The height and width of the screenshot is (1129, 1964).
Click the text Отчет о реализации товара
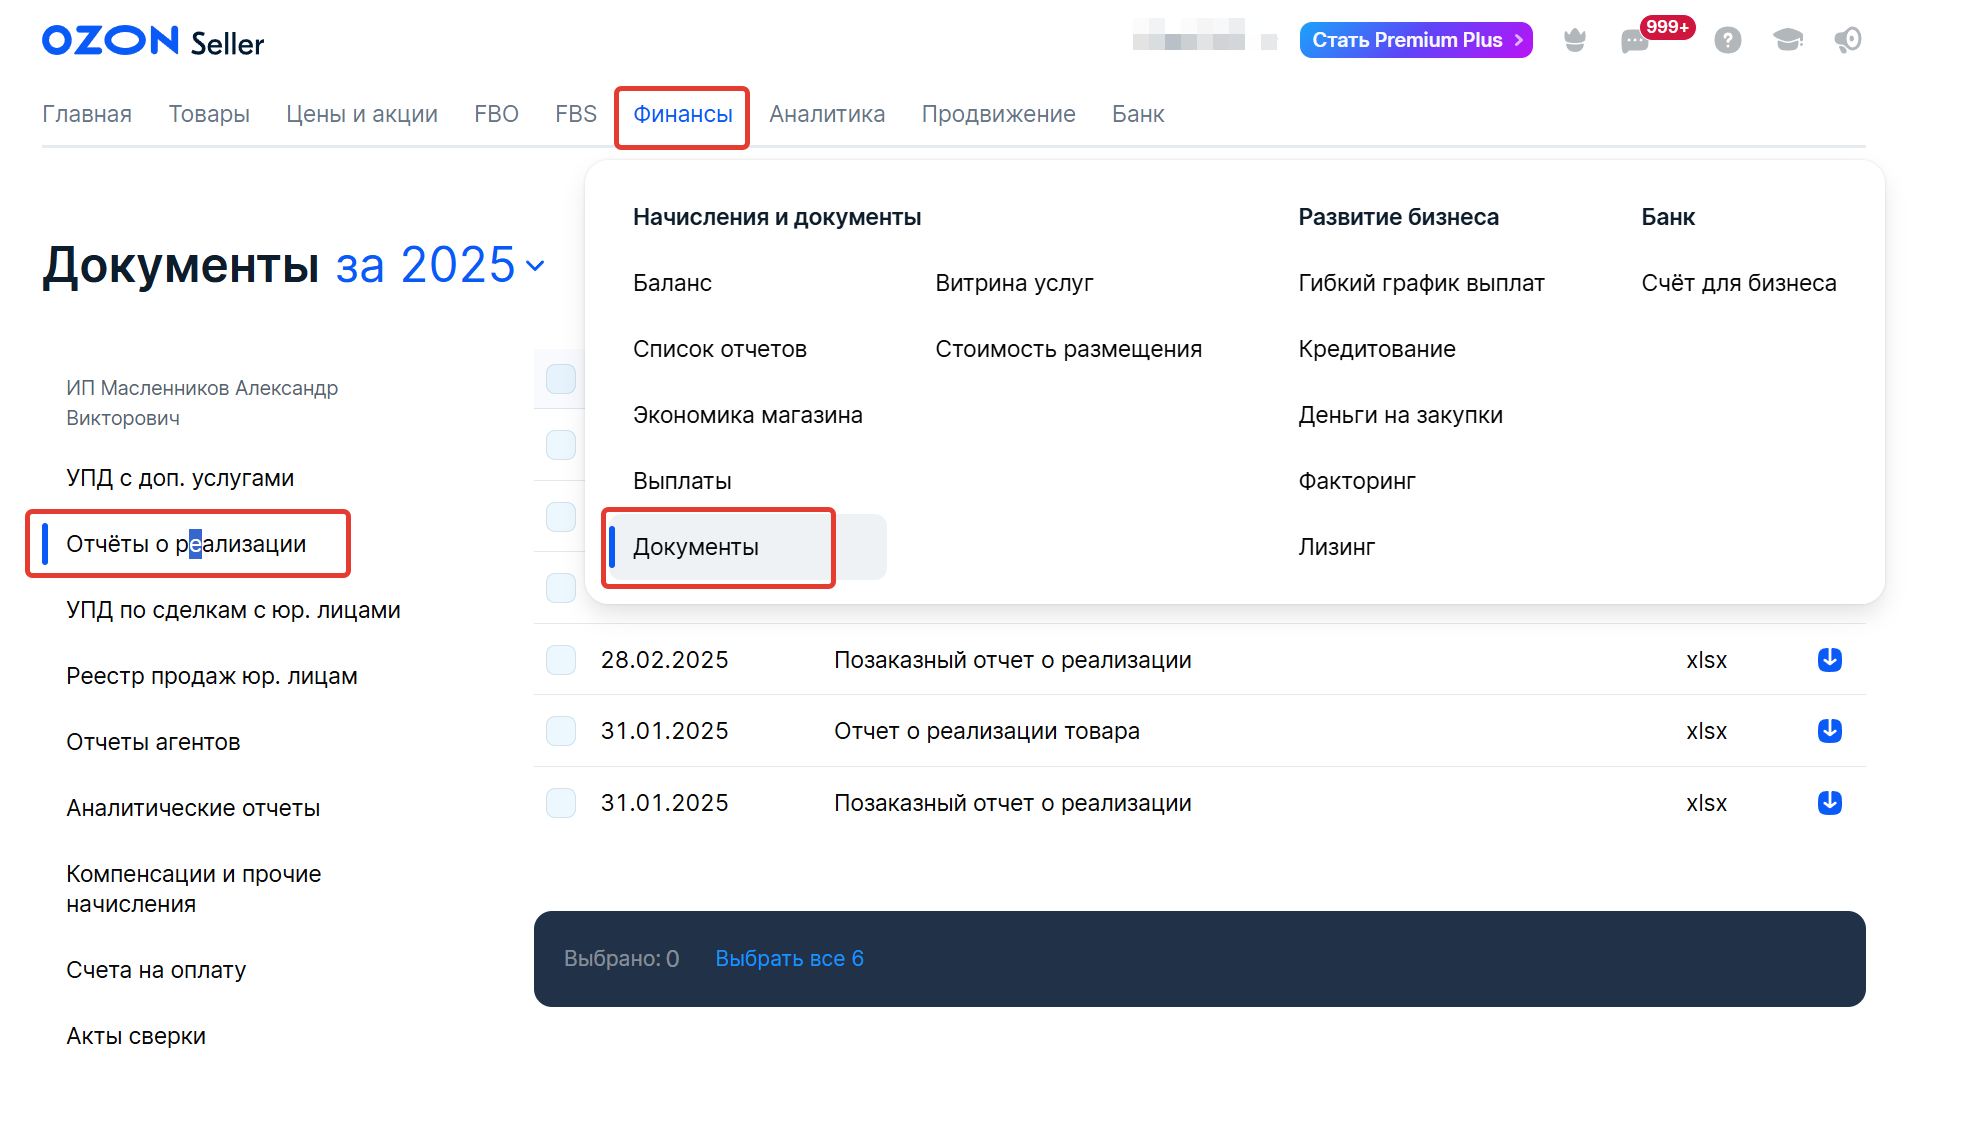pos(987,731)
